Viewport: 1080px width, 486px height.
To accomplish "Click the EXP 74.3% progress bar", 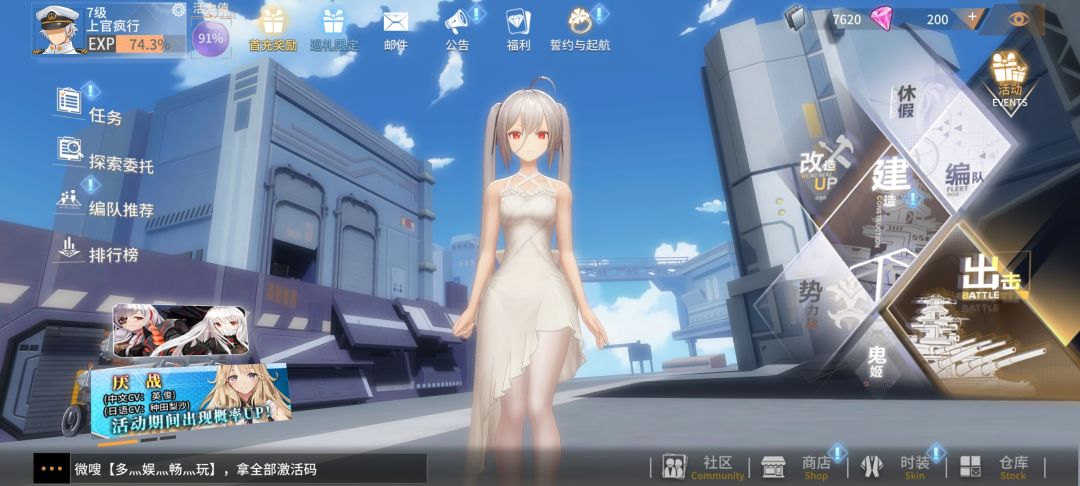I will tap(136, 44).
